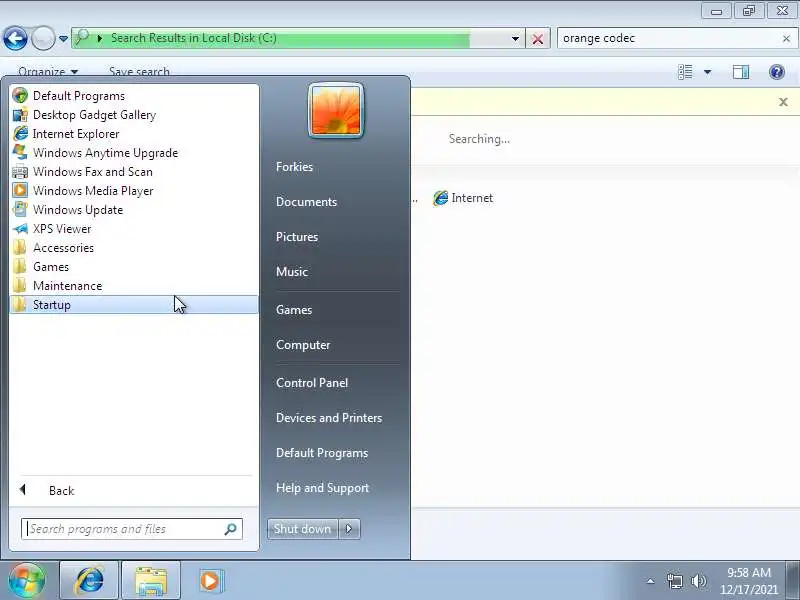
Task: Click Save search in toolbar
Action: pyautogui.click(x=139, y=71)
